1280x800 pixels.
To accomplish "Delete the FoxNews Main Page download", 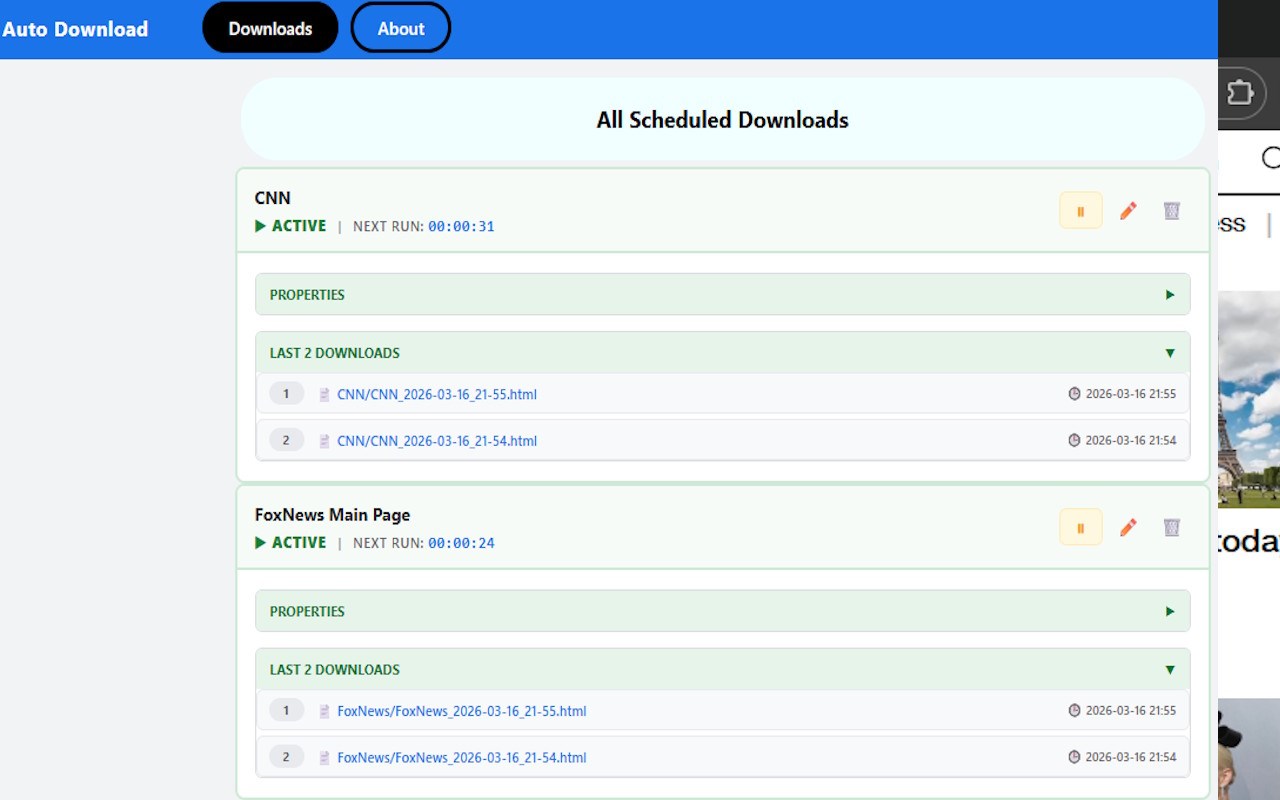I will click(1172, 527).
